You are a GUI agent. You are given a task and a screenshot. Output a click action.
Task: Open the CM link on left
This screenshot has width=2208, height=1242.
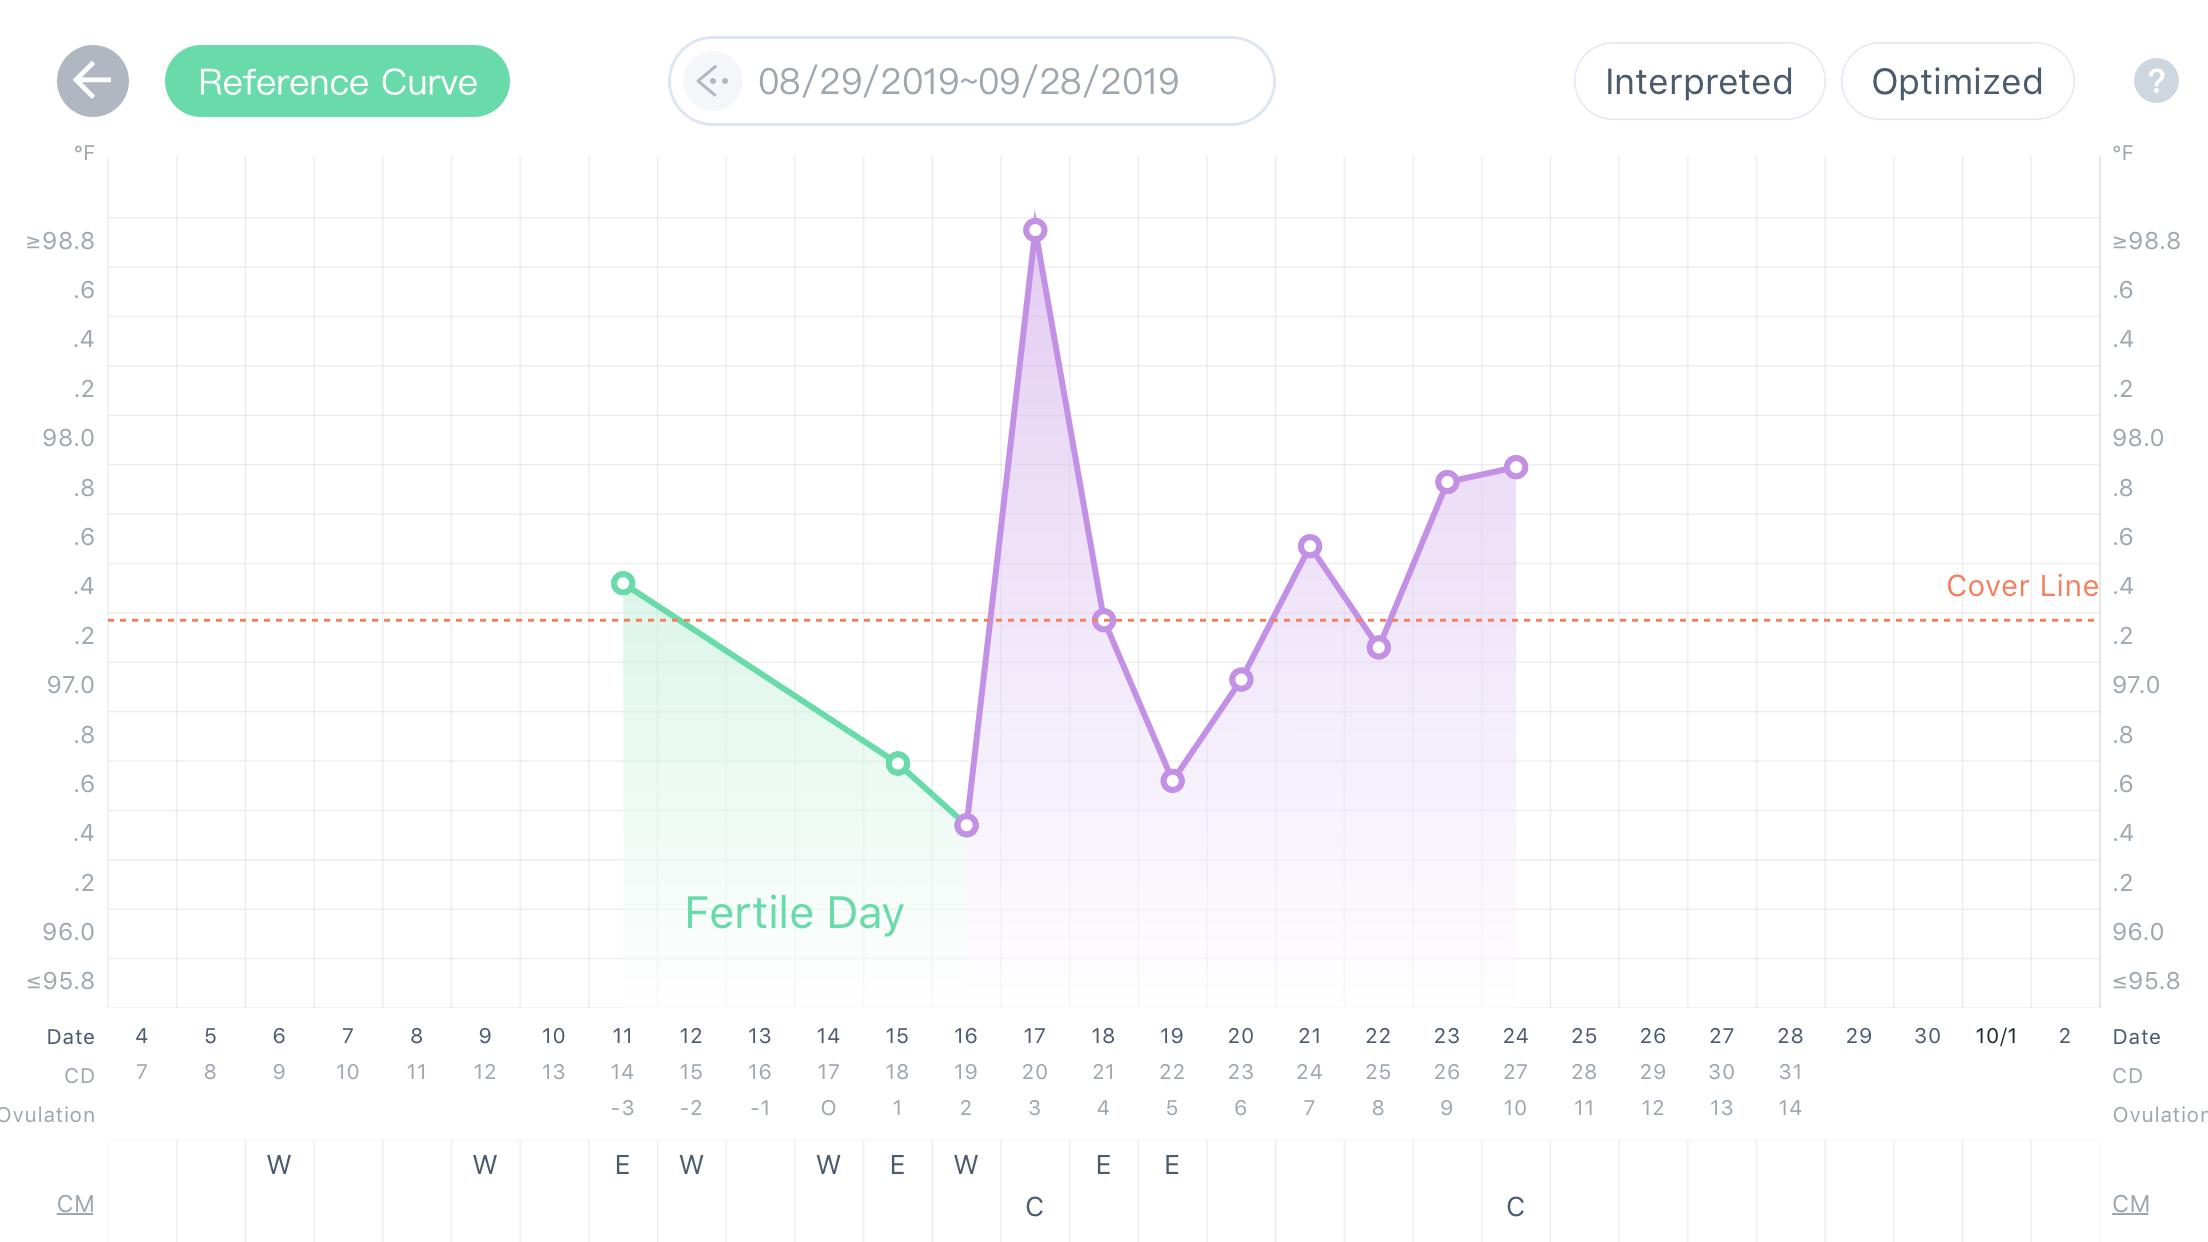tap(75, 1203)
